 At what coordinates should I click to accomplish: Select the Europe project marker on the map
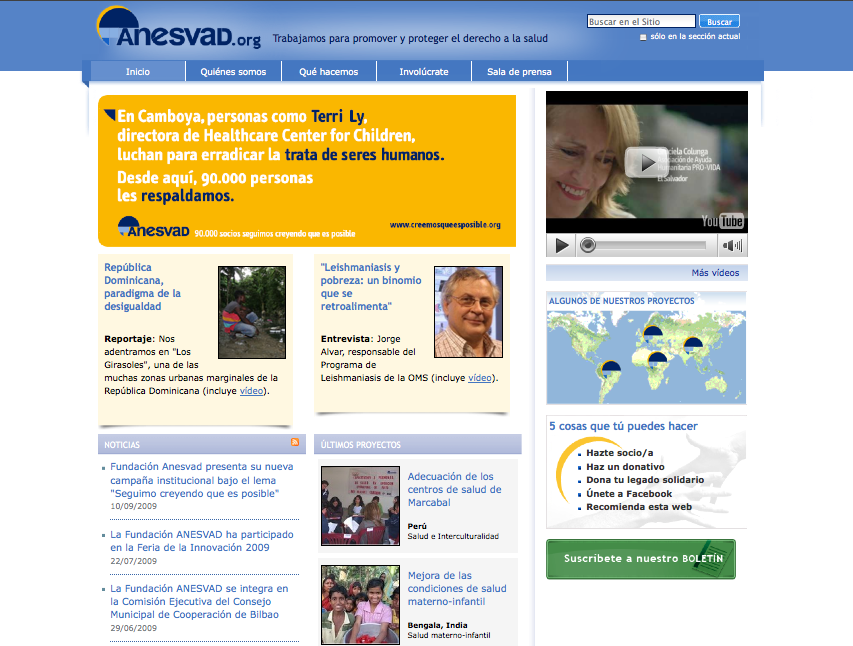click(x=653, y=333)
